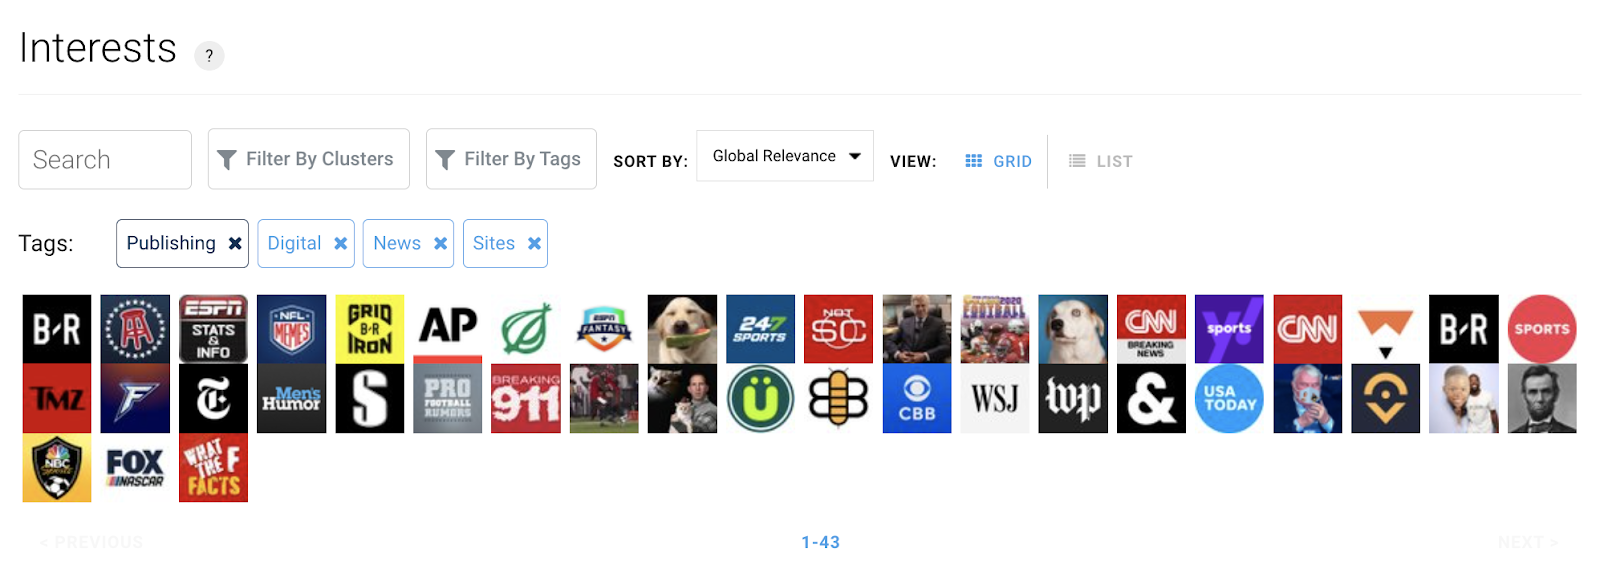Screen dimensions: 1600x573
Task: Click the B/R tile beside SPORTS circle
Action: coord(1464,329)
